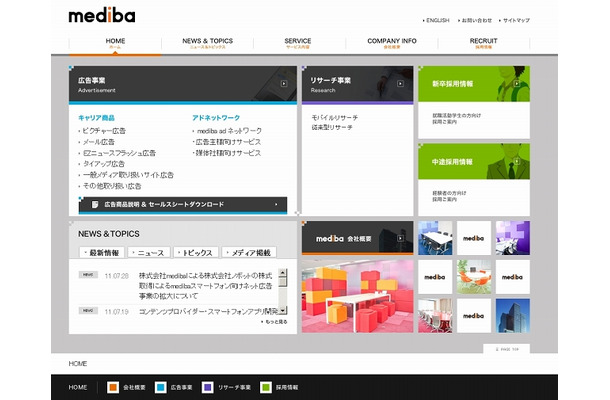
Task: Click orange 会社概要 square icon in footer
Action: coord(113,387)
